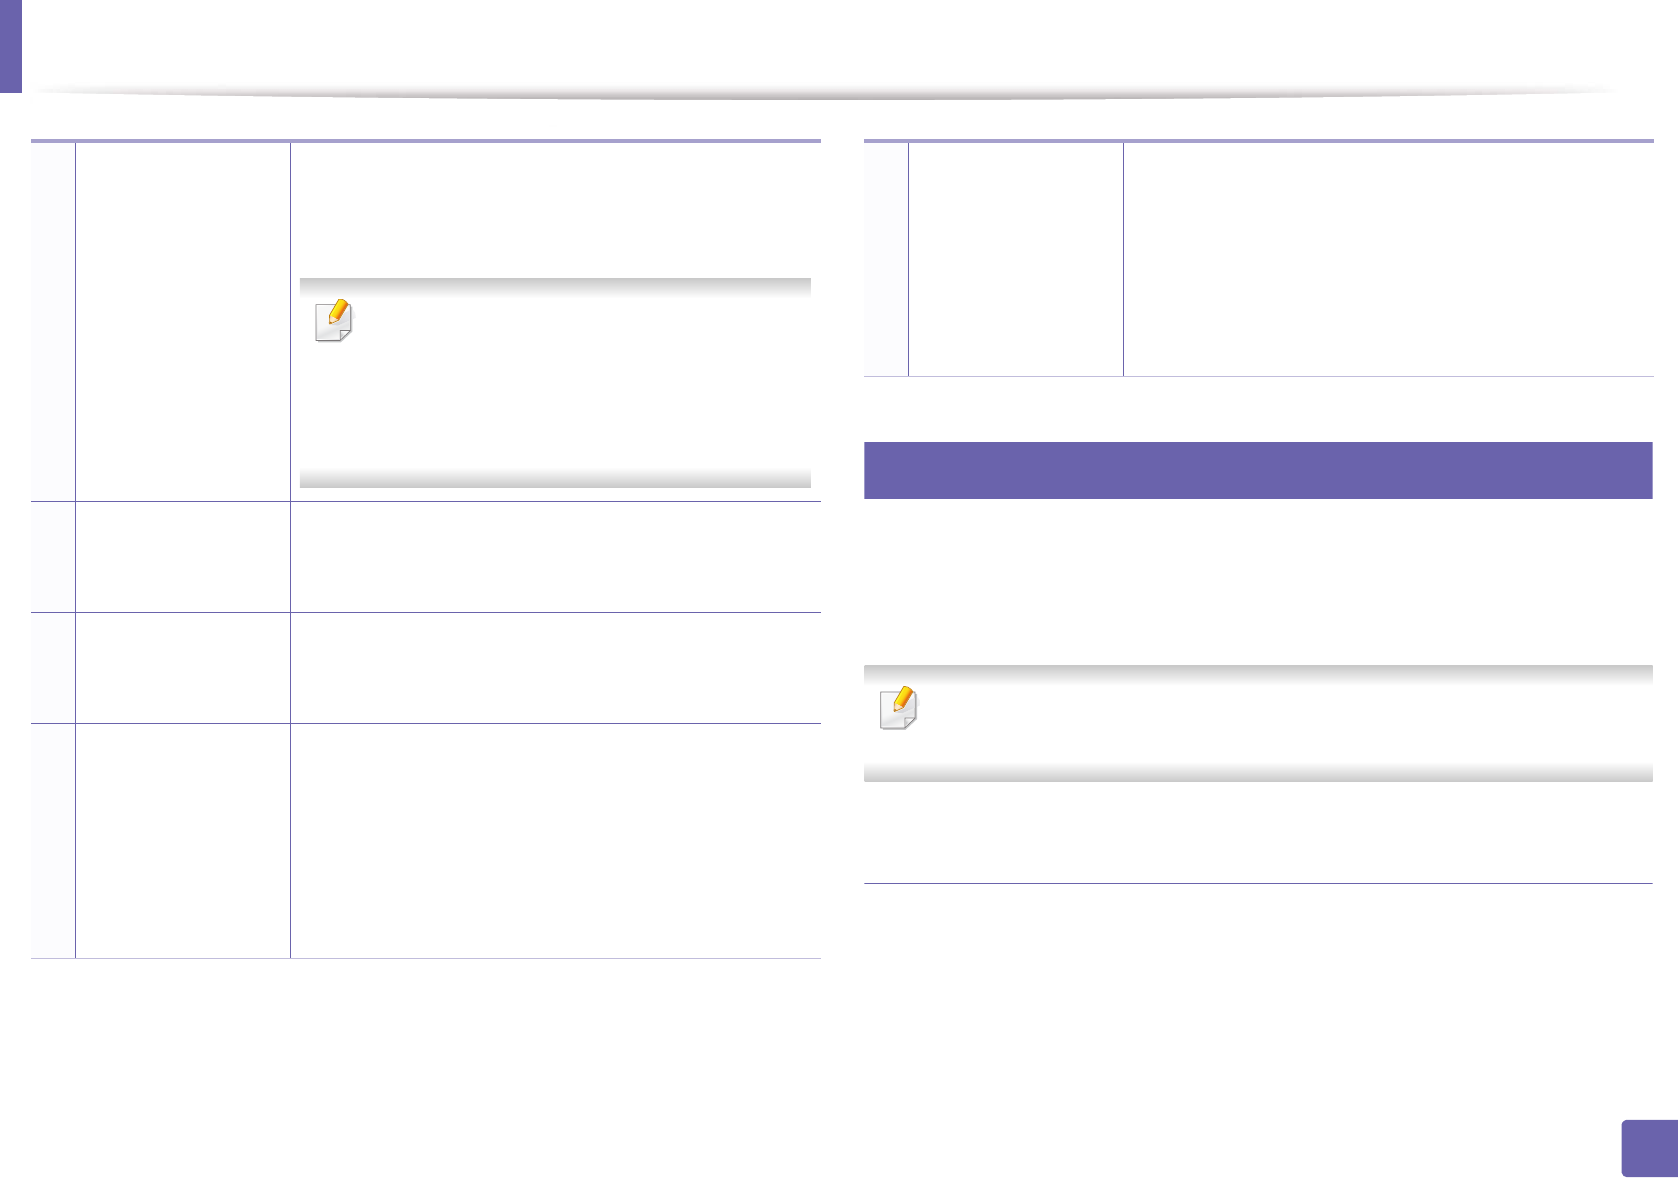The height and width of the screenshot is (1178, 1678).
Task: Click the purple tab in the top-left corner
Action: pos(10,46)
